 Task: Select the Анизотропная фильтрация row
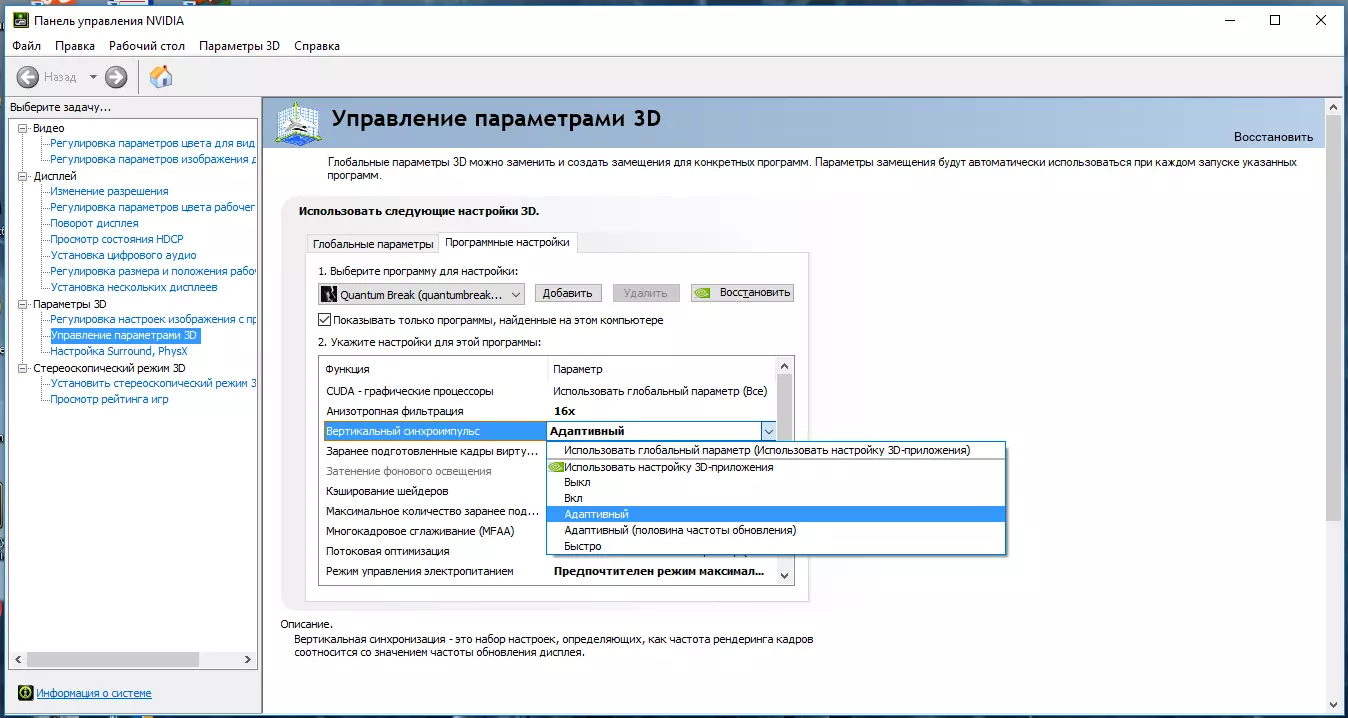(547, 411)
